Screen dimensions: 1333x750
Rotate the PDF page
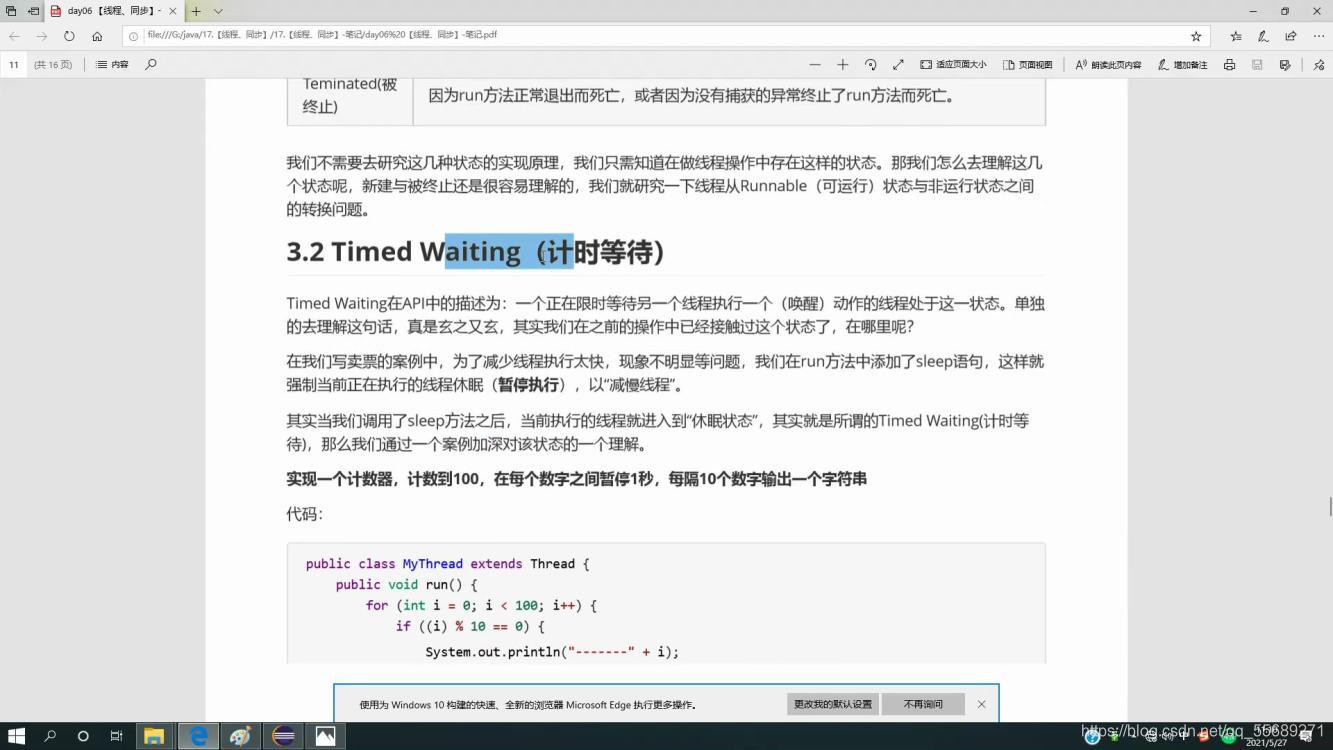870,64
